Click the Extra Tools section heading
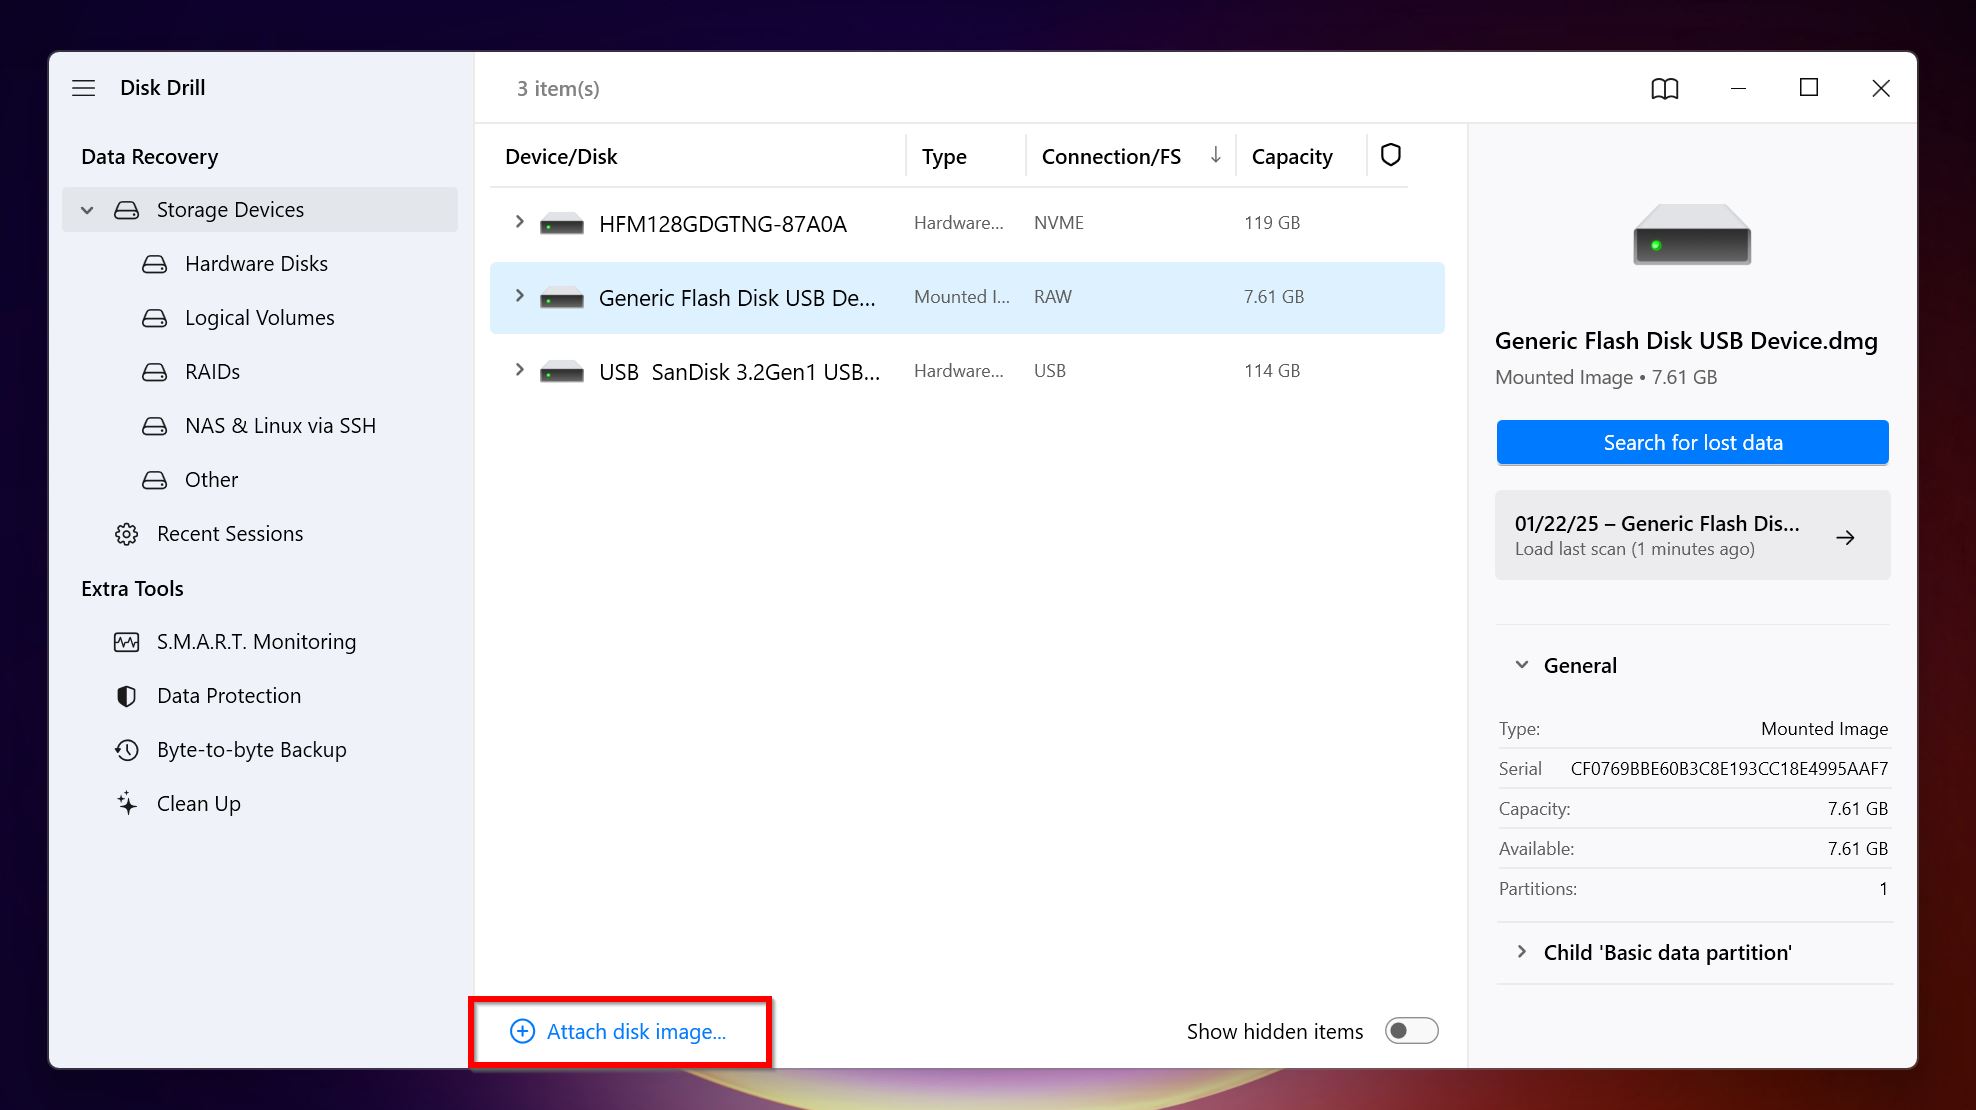The width and height of the screenshot is (1976, 1110). (132, 589)
